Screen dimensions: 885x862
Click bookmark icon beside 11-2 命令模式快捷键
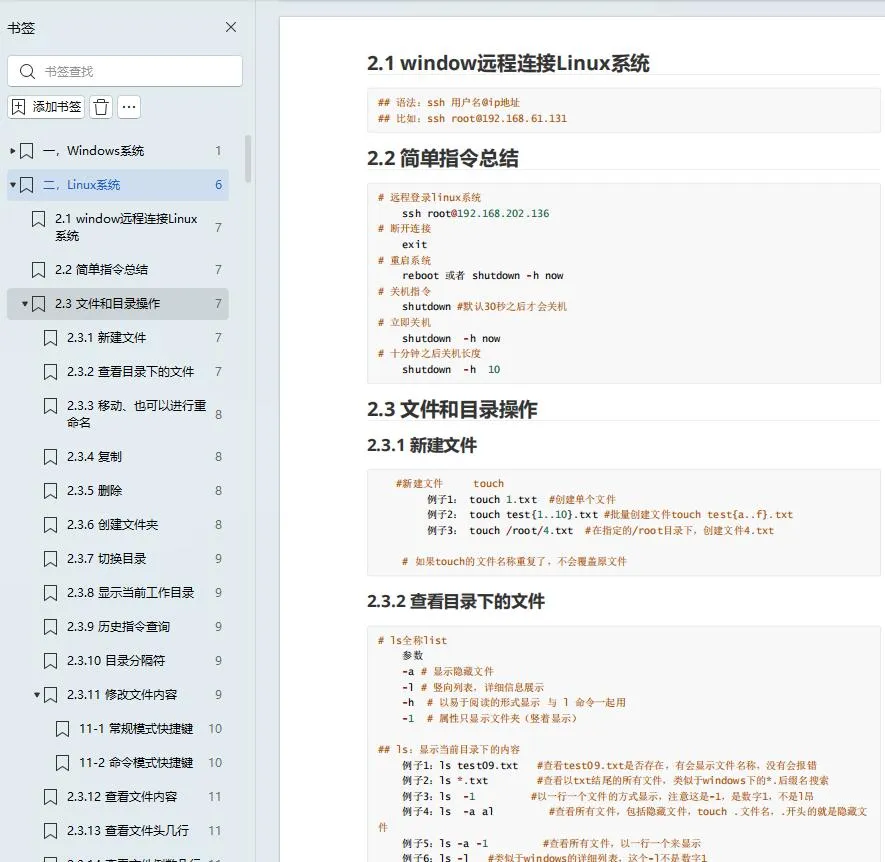[x=62, y=762]
